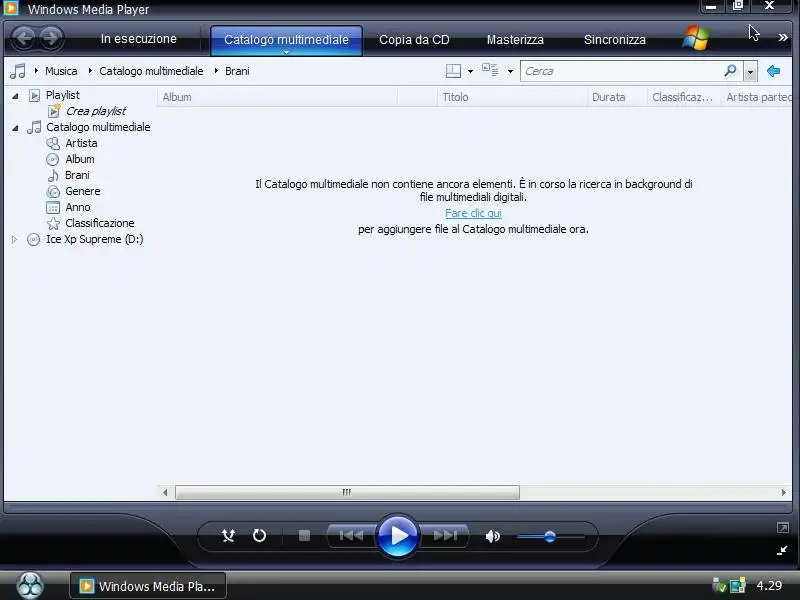Open the In esecuzione tab
800x600 pixels.
coord(138,39)
